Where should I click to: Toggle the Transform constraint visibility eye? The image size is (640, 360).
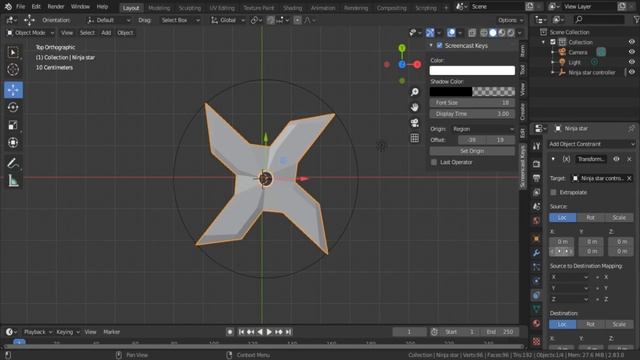pyautogui.click(x=616, y=159)
